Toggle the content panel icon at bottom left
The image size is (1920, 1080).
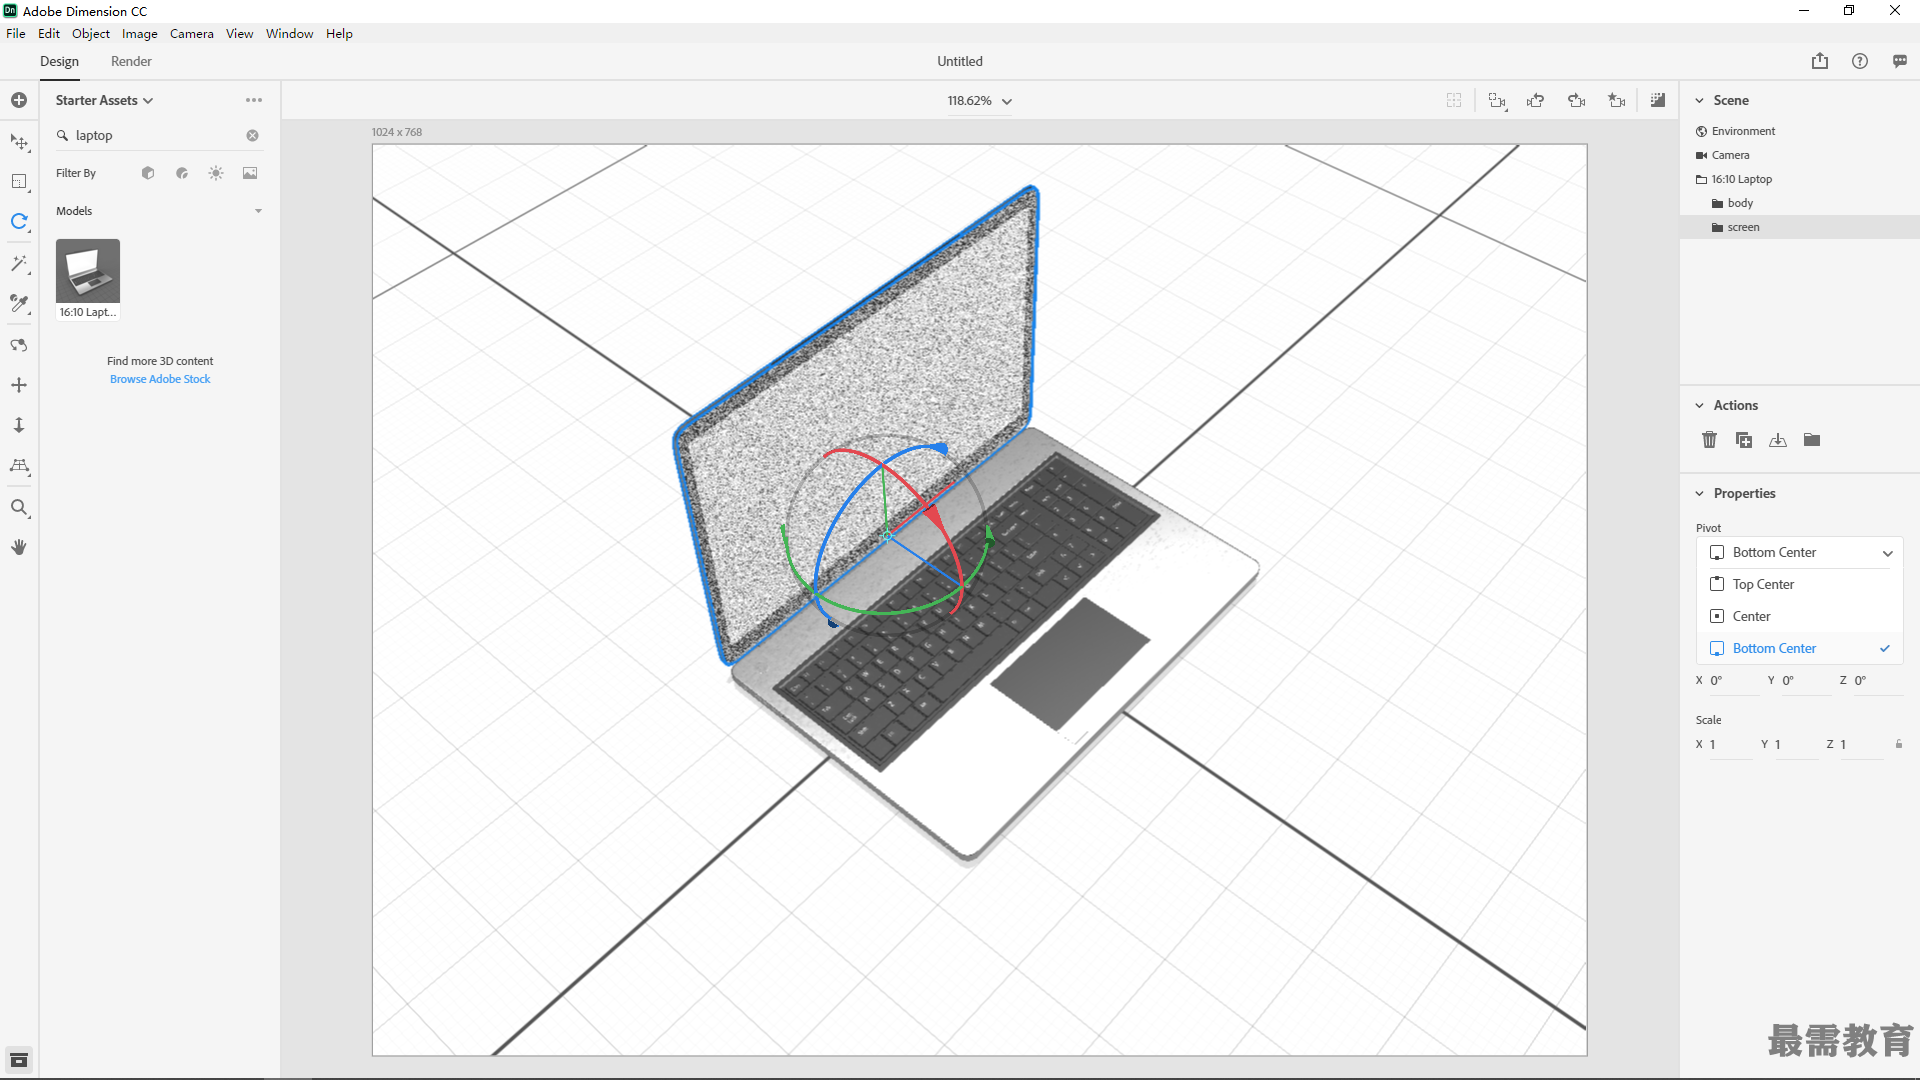(19, 1060)
